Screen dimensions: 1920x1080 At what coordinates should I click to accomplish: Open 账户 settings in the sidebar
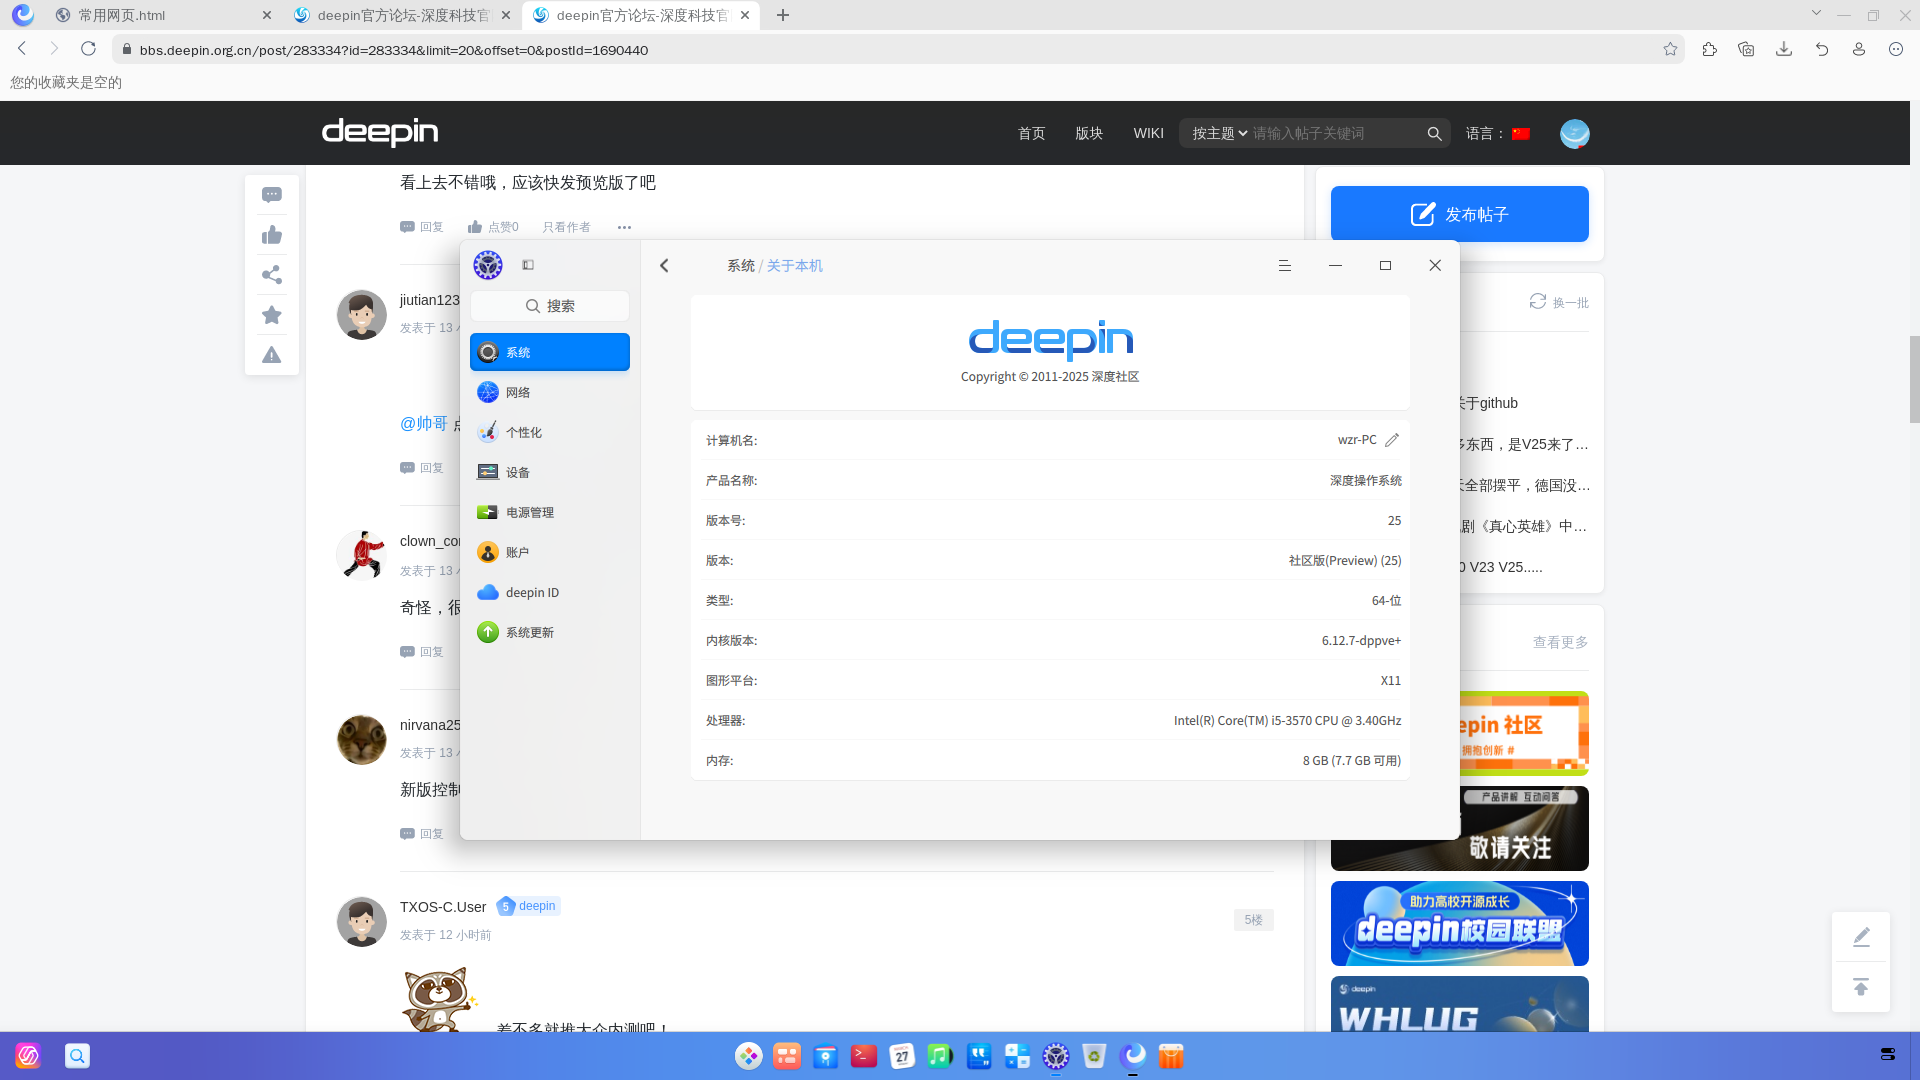[550, 552]
